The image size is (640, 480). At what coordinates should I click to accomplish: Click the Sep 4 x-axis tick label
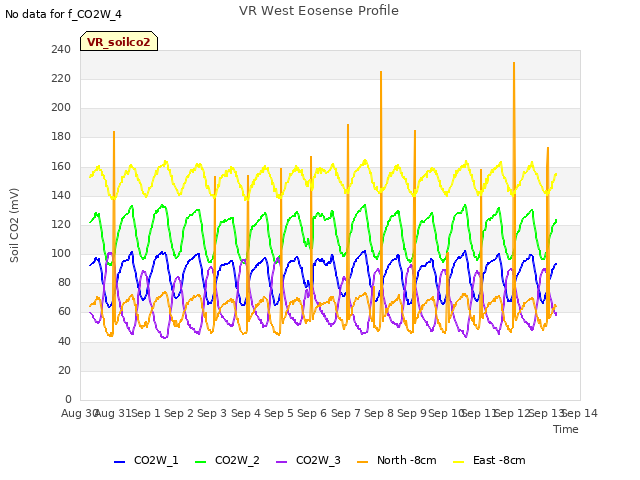click(x=246, y=413)
